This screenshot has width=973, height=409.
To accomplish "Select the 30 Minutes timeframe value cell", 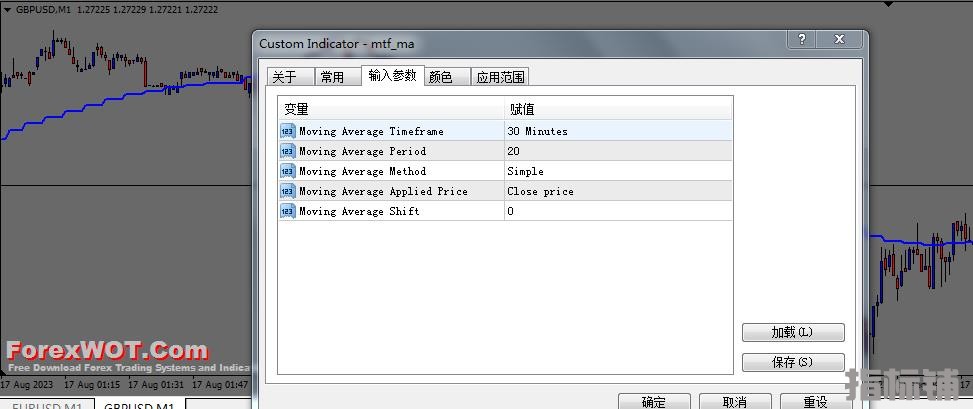I will point(617,131).
